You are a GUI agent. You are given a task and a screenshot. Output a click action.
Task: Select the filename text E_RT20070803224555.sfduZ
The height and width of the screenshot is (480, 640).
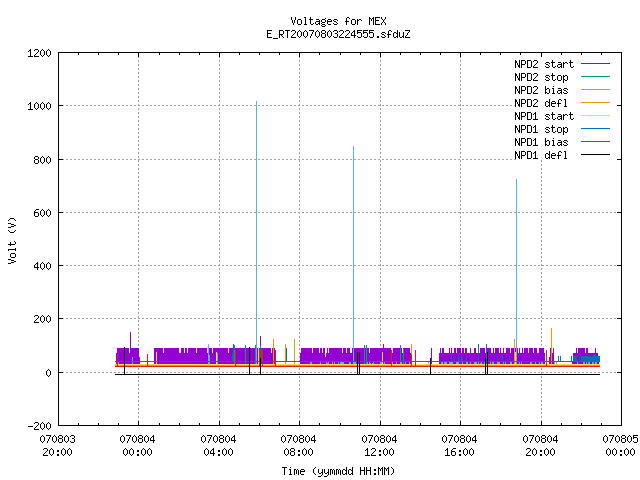[338, 34]
